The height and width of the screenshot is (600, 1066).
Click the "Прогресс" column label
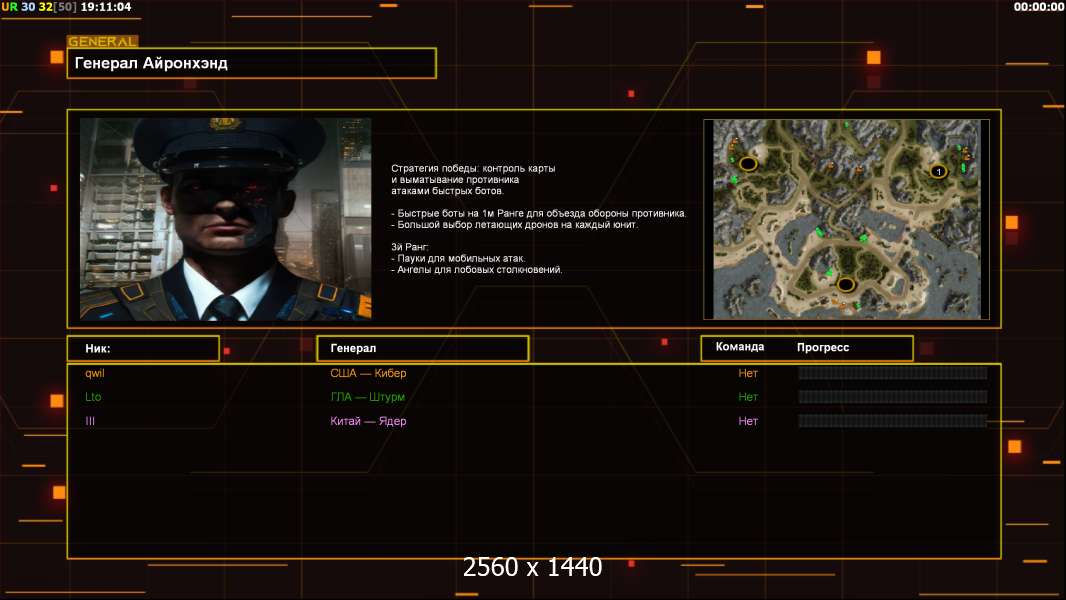coord(823,347)
